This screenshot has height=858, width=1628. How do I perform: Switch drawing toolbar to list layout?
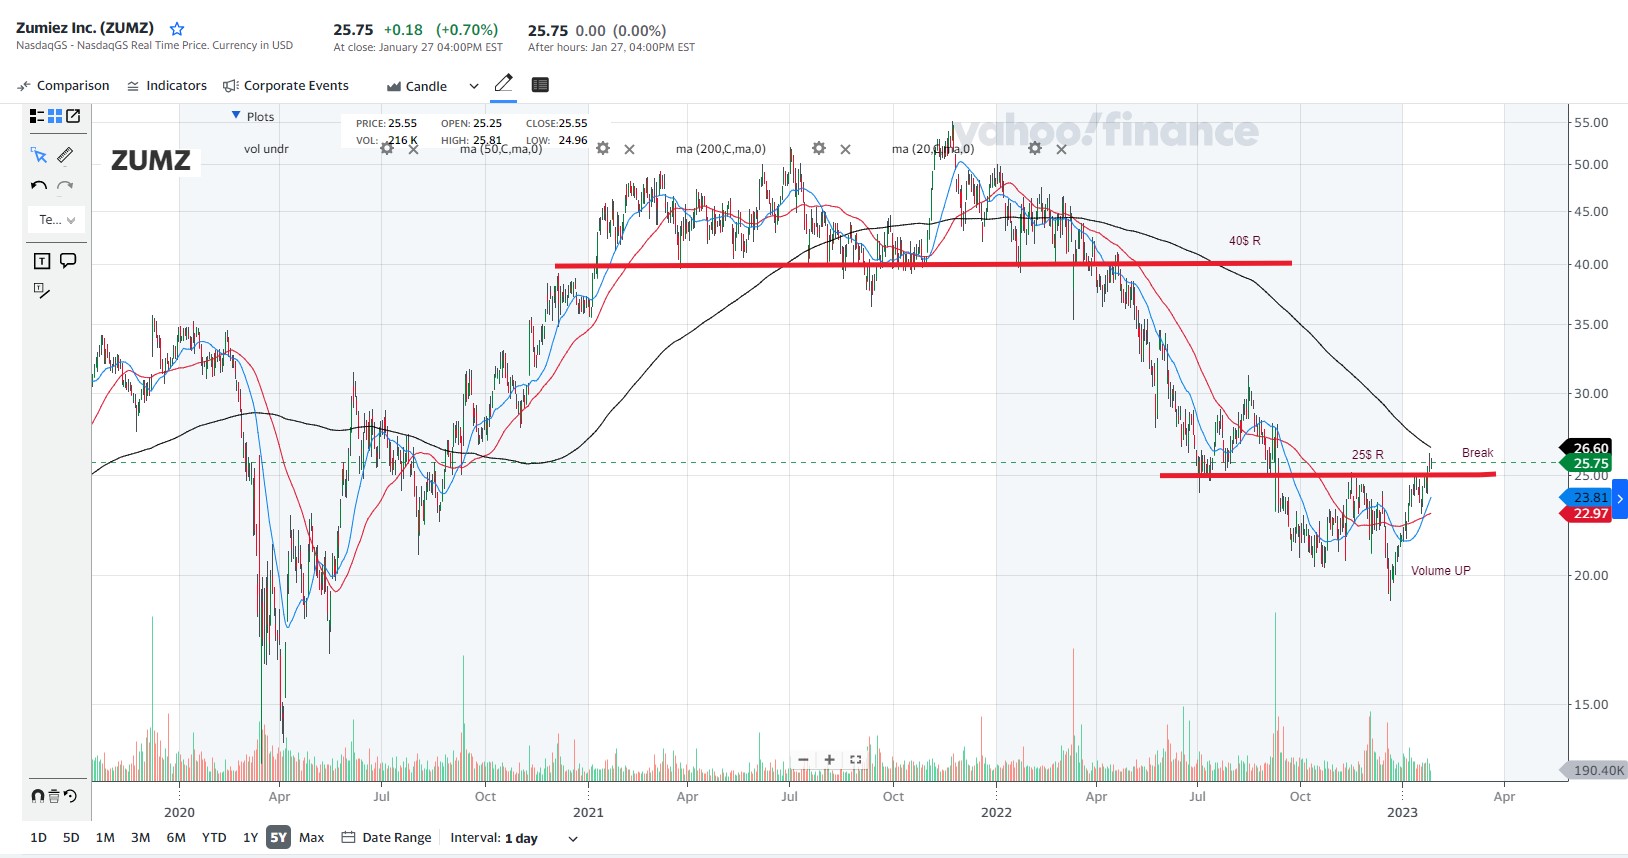pos(37,116)
